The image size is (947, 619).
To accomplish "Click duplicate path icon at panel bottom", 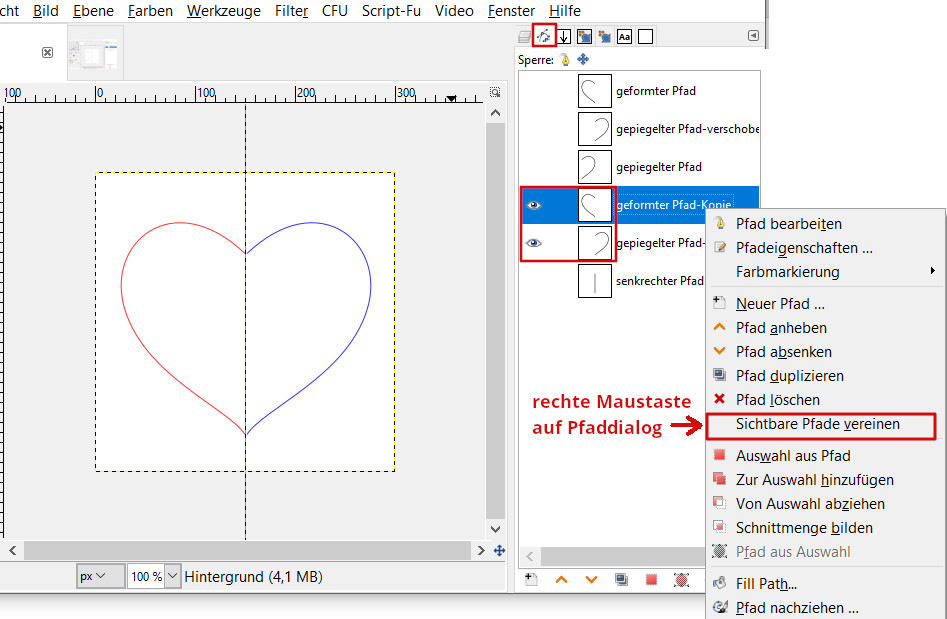I will [621, 579].
